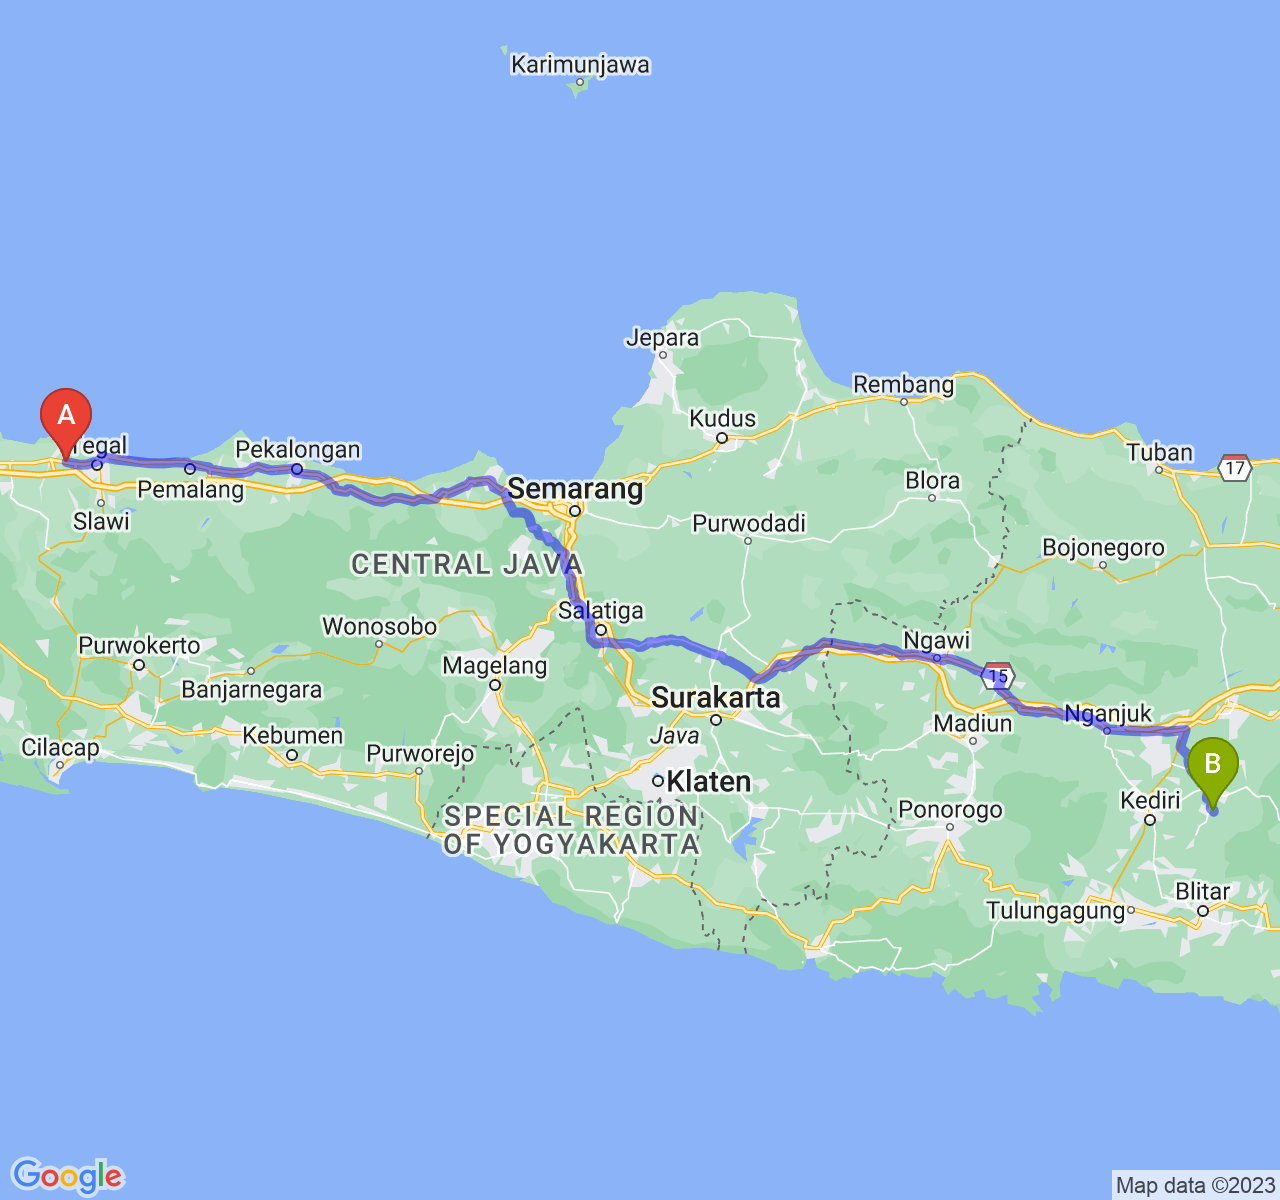Click the Ngawi route waypoint circle
The image size is (1280, 1200).
click(x=937, y=658)
